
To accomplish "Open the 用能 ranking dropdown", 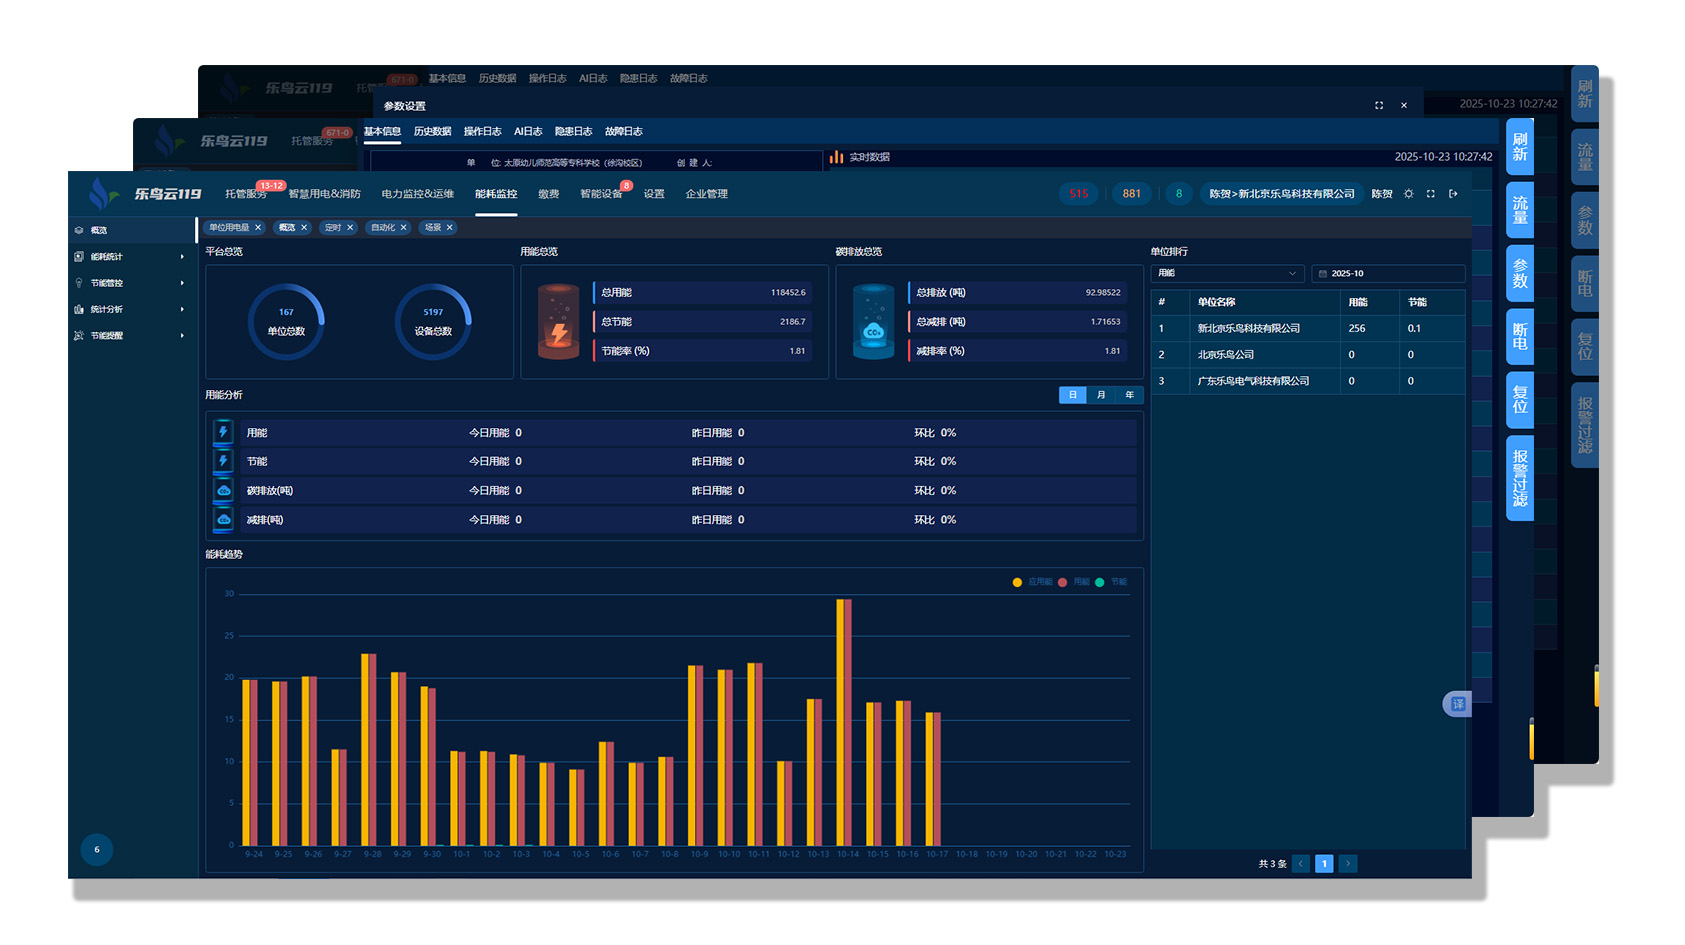I will click(x=1227, y=274).
